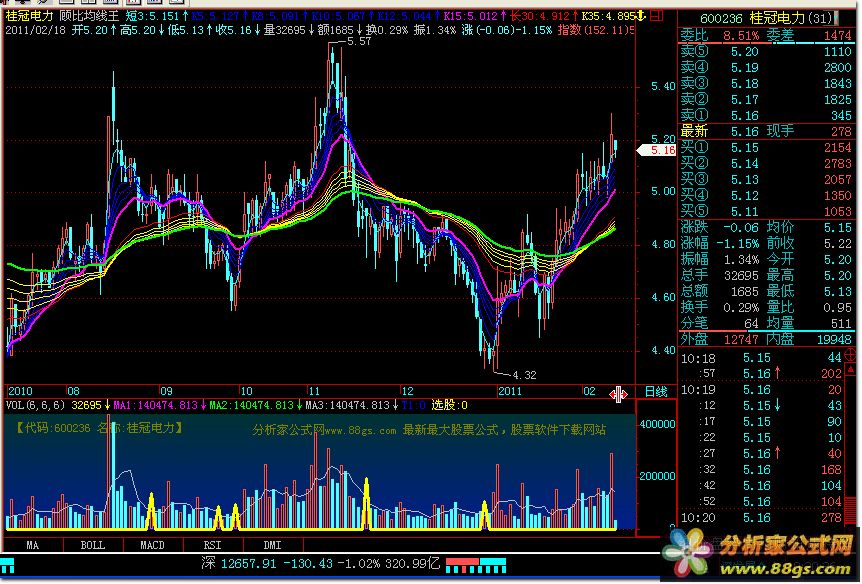Screen dimensions: 862x584
Task: Click the yellow down-arrow icon after K35
Action: tap(640, 16)
